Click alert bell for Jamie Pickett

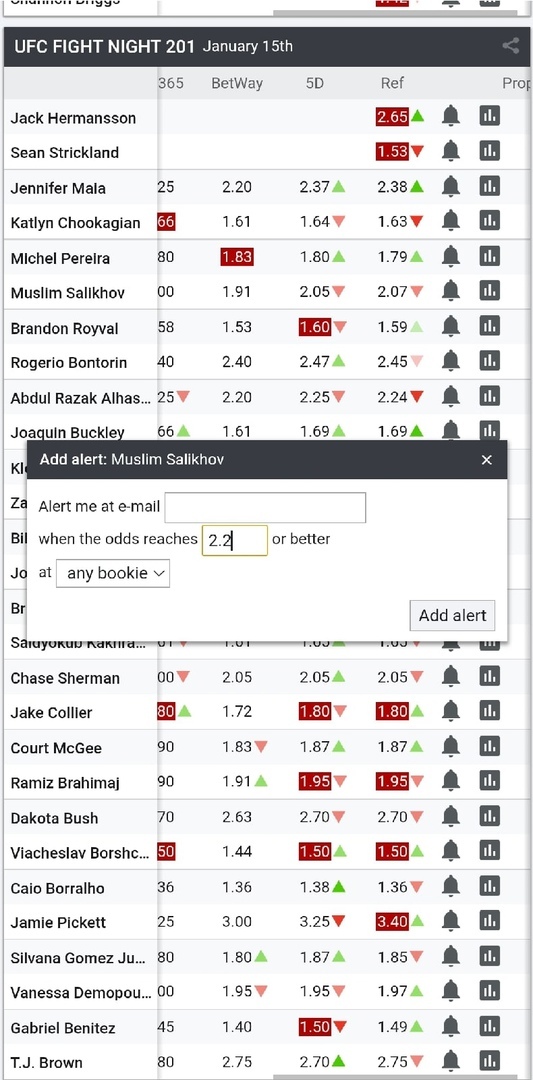point(451,921)
